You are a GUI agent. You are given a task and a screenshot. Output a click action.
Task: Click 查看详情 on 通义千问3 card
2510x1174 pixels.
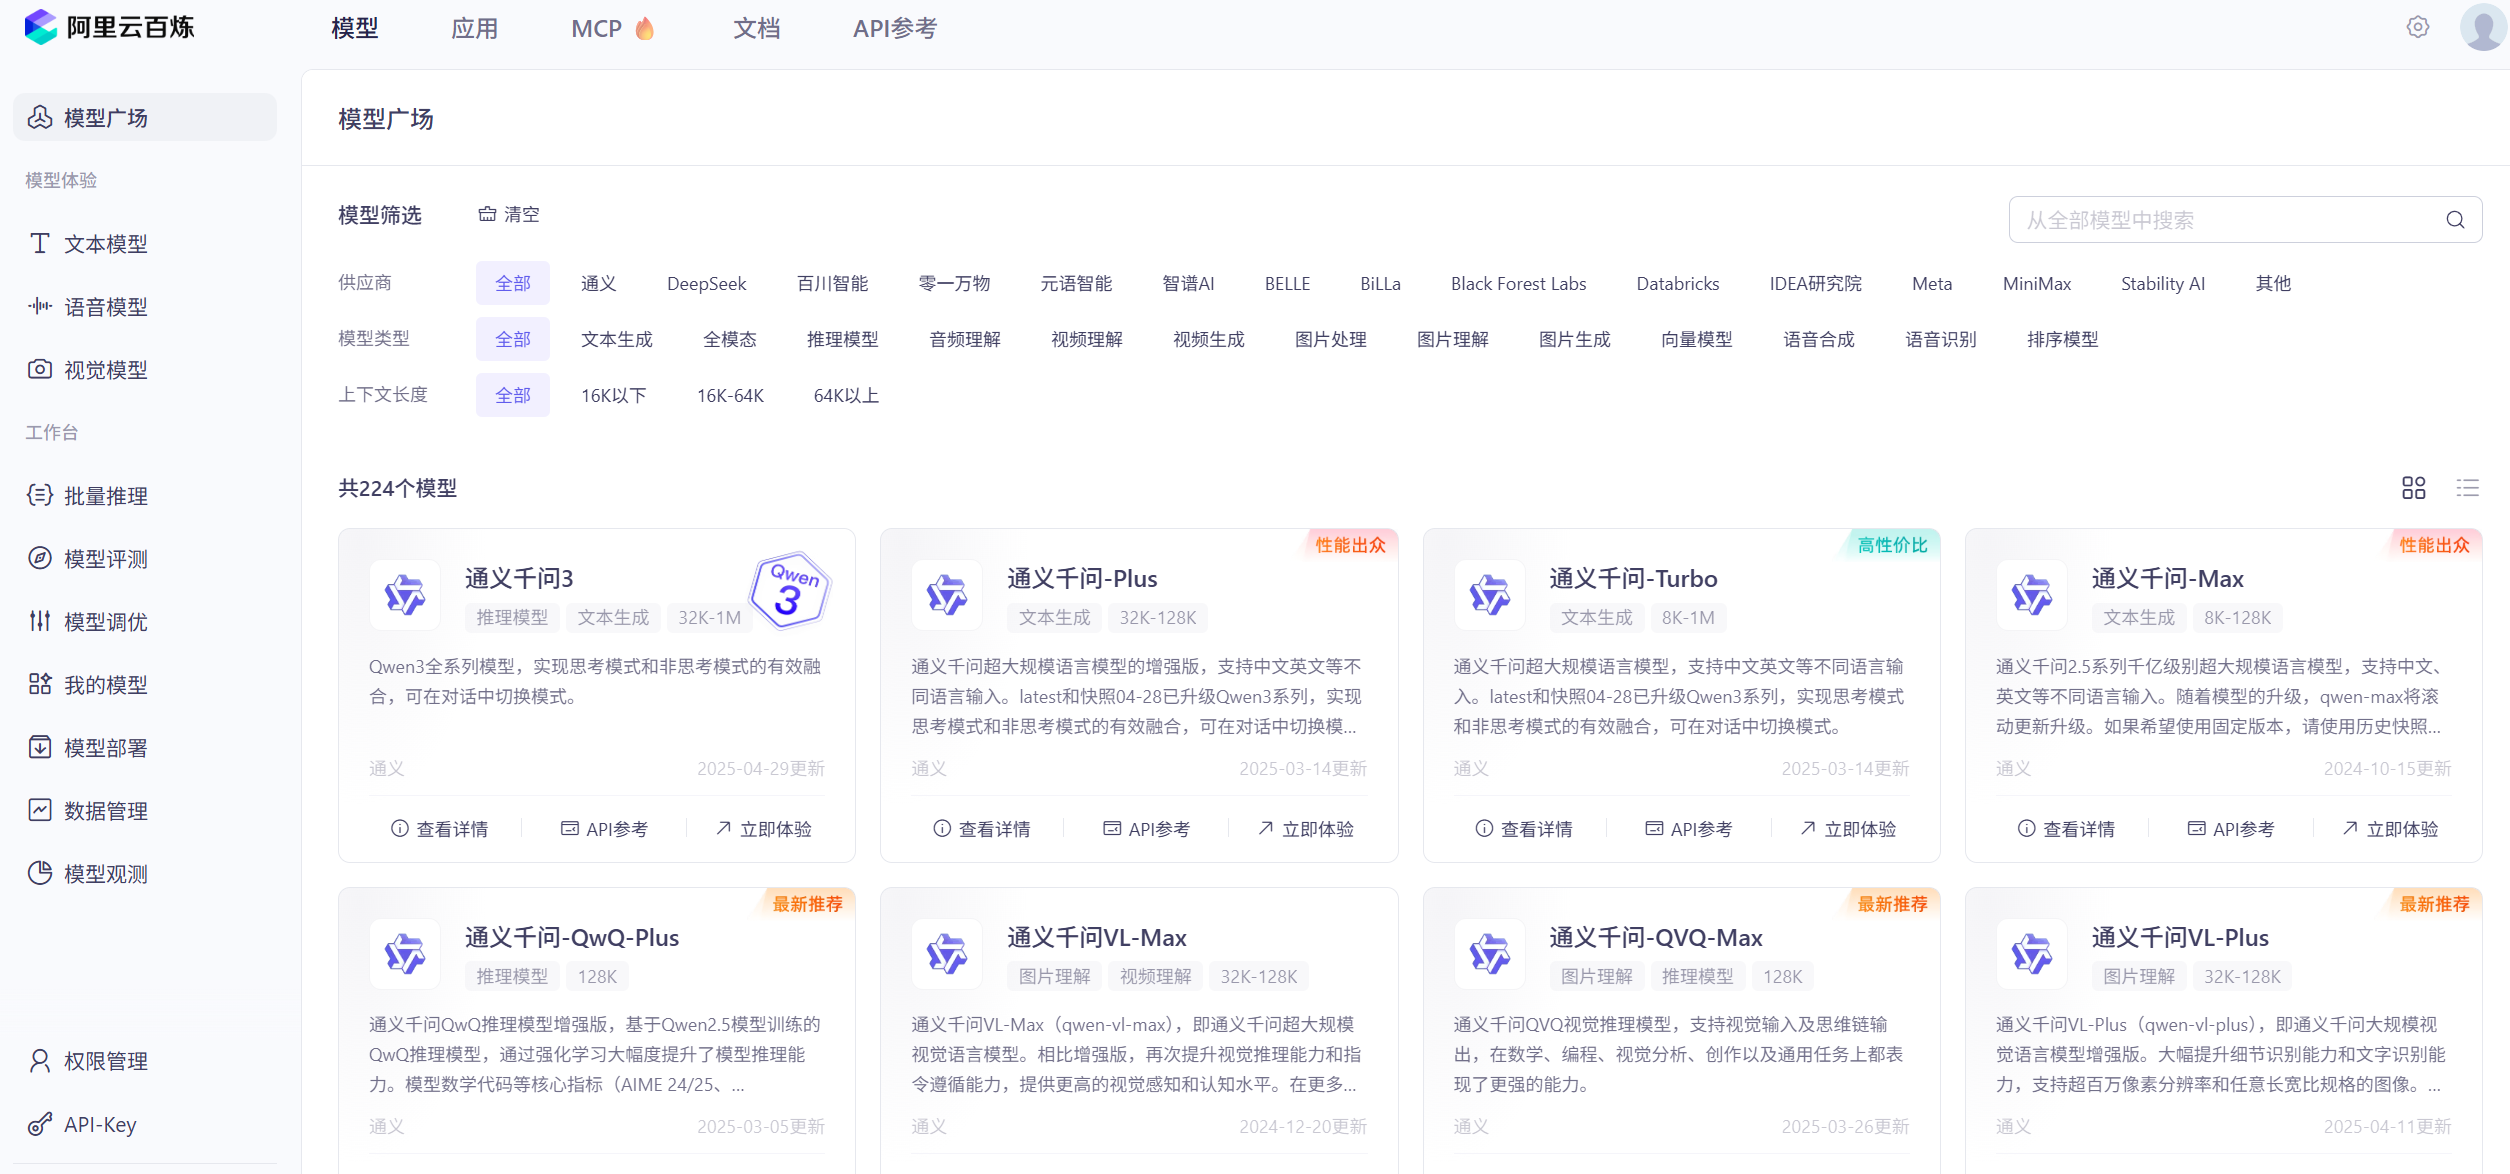click(x=440, y=829)
